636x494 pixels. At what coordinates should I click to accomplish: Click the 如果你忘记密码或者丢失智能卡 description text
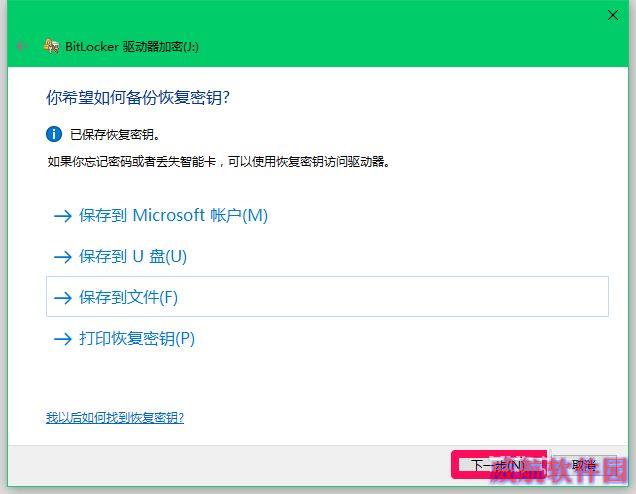tap(218, 162)
